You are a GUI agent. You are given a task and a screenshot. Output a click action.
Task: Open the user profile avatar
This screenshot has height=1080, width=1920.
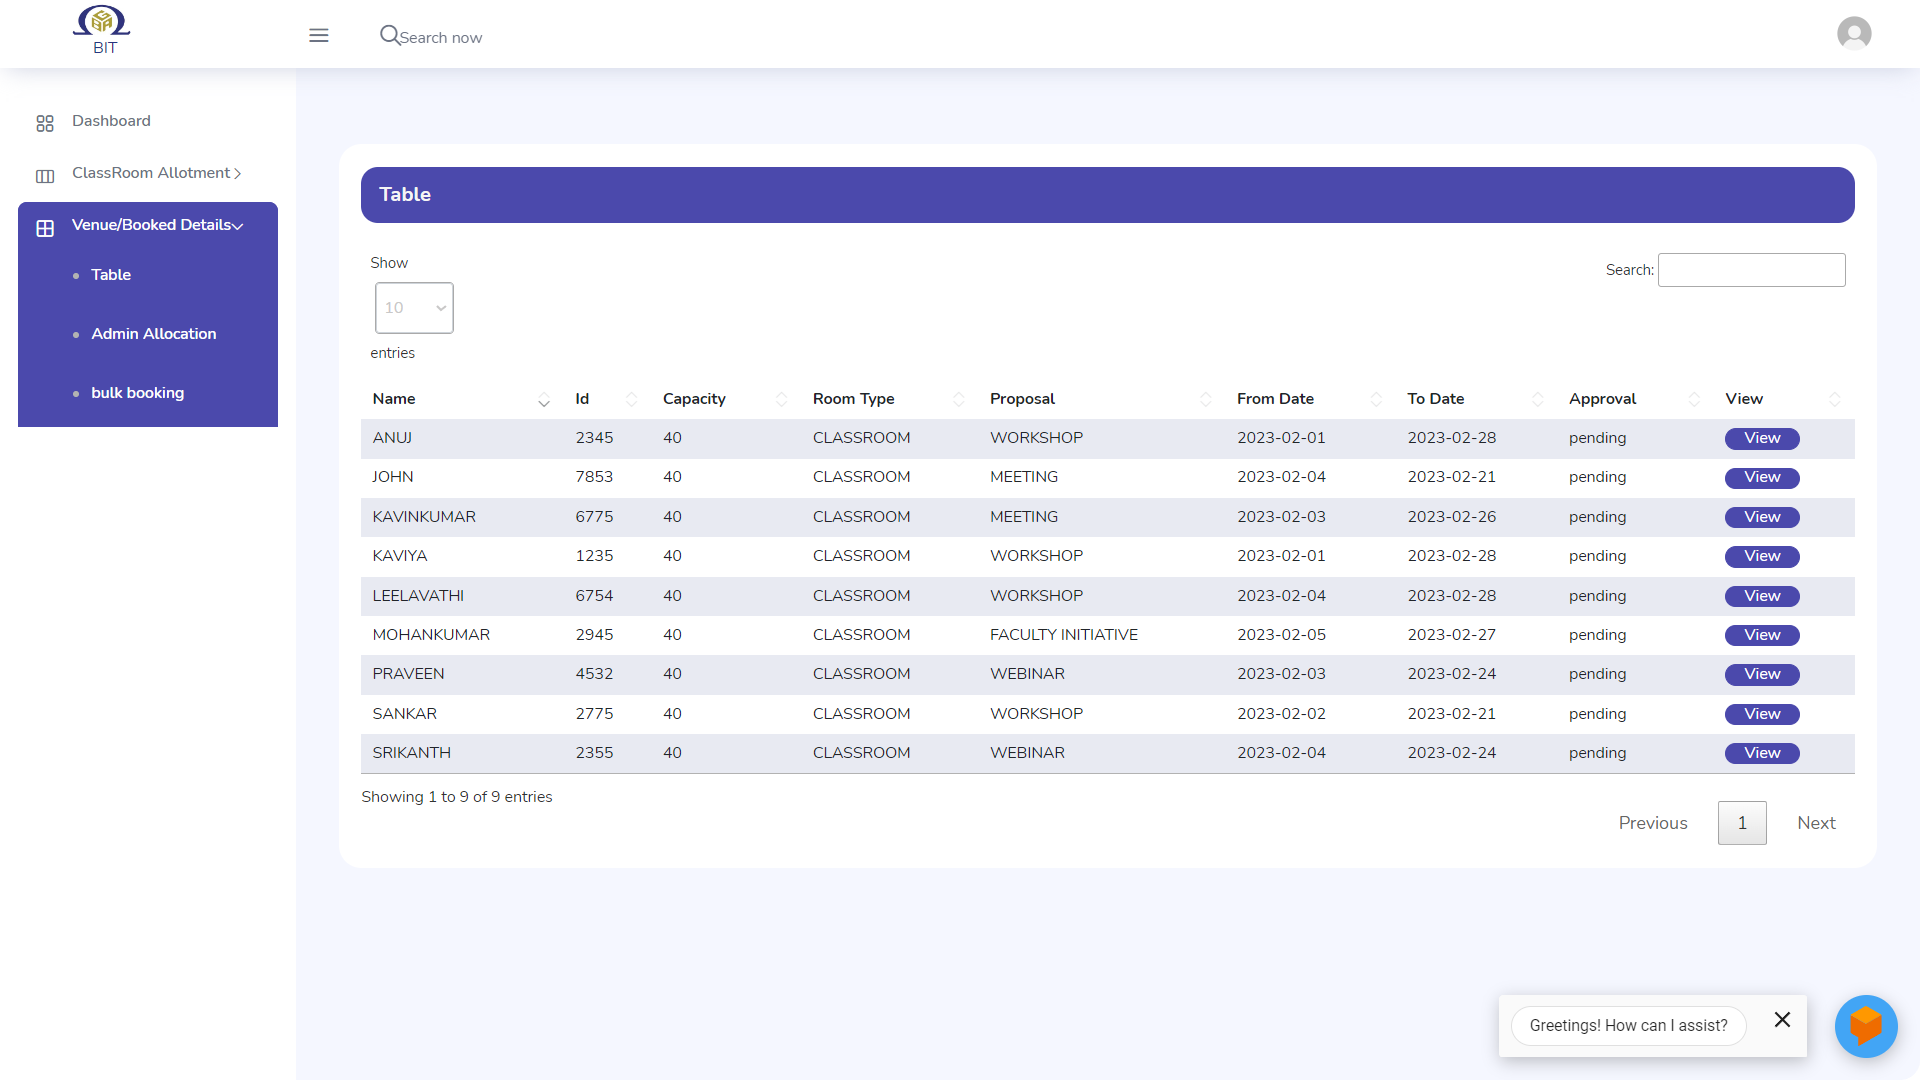click(x=1854, y=34)
